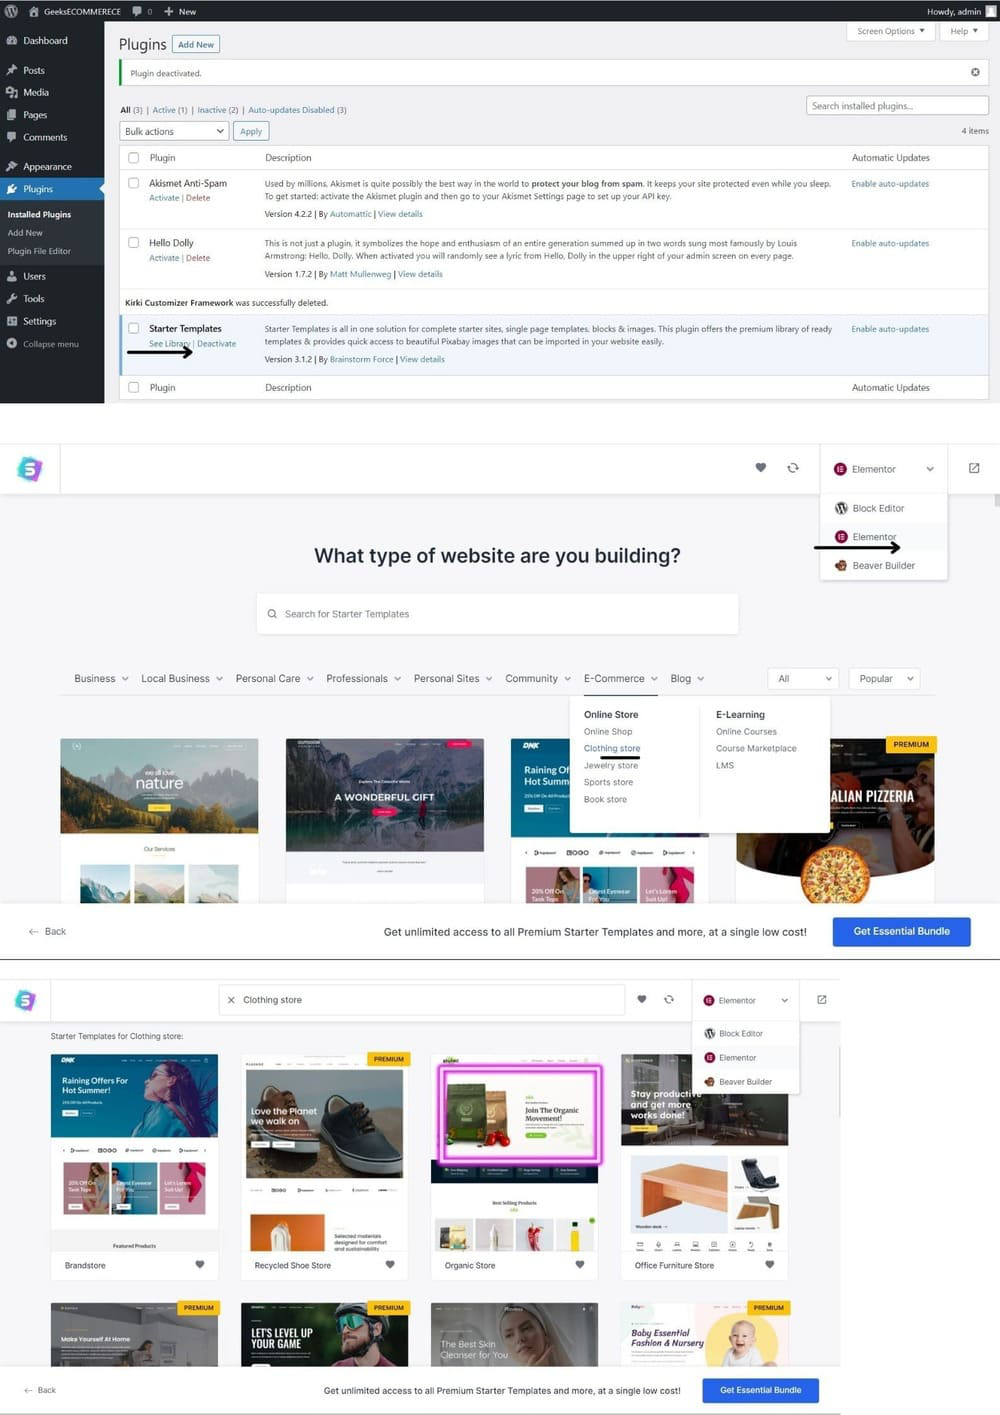
Task: Tick the select-all checkbox in table header
Action: click(134, 158)
